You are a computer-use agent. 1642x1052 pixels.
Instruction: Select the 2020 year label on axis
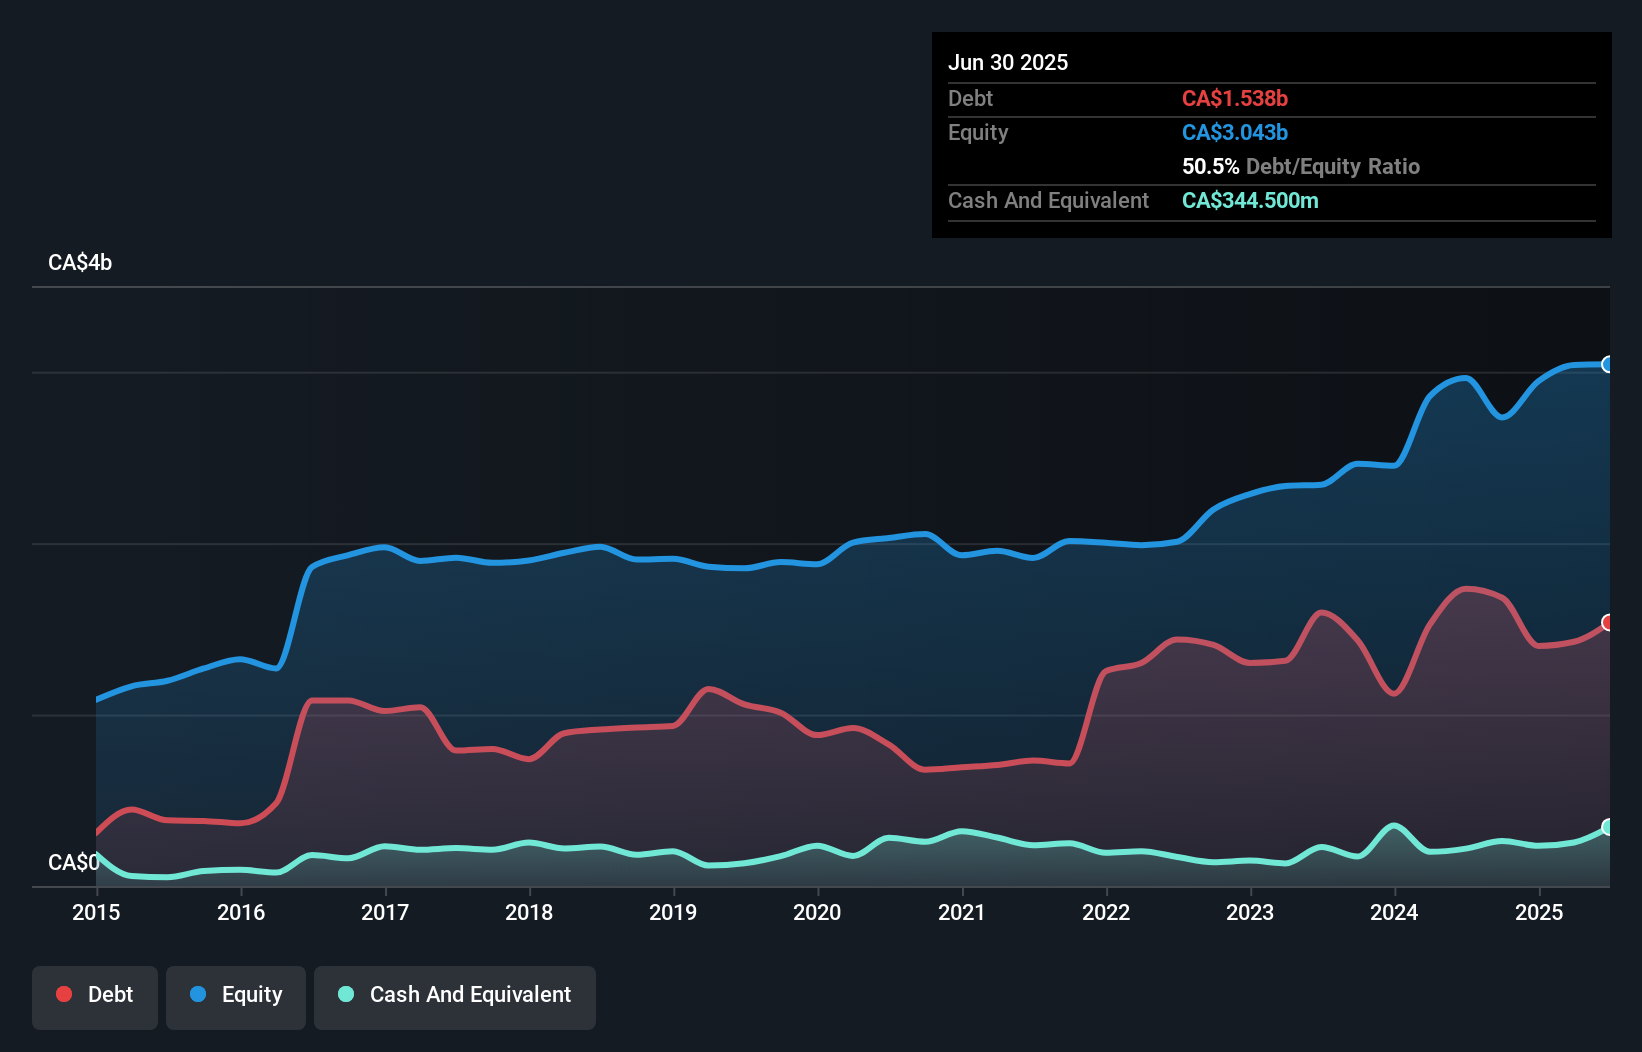click(x=817, y=912)
